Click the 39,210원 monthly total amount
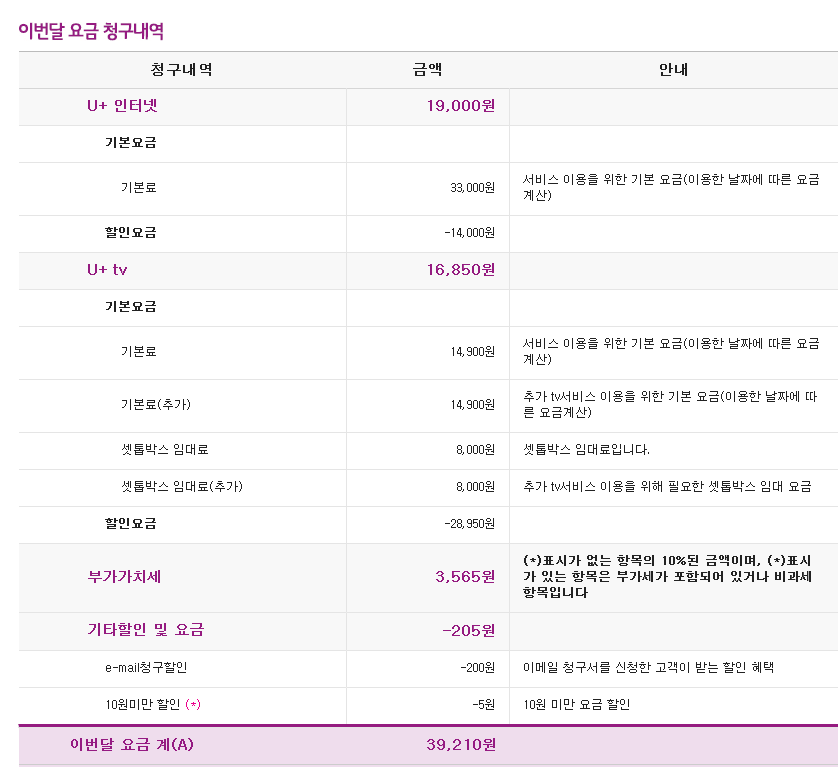Screen dimensions: 840x767 point(460,745)
